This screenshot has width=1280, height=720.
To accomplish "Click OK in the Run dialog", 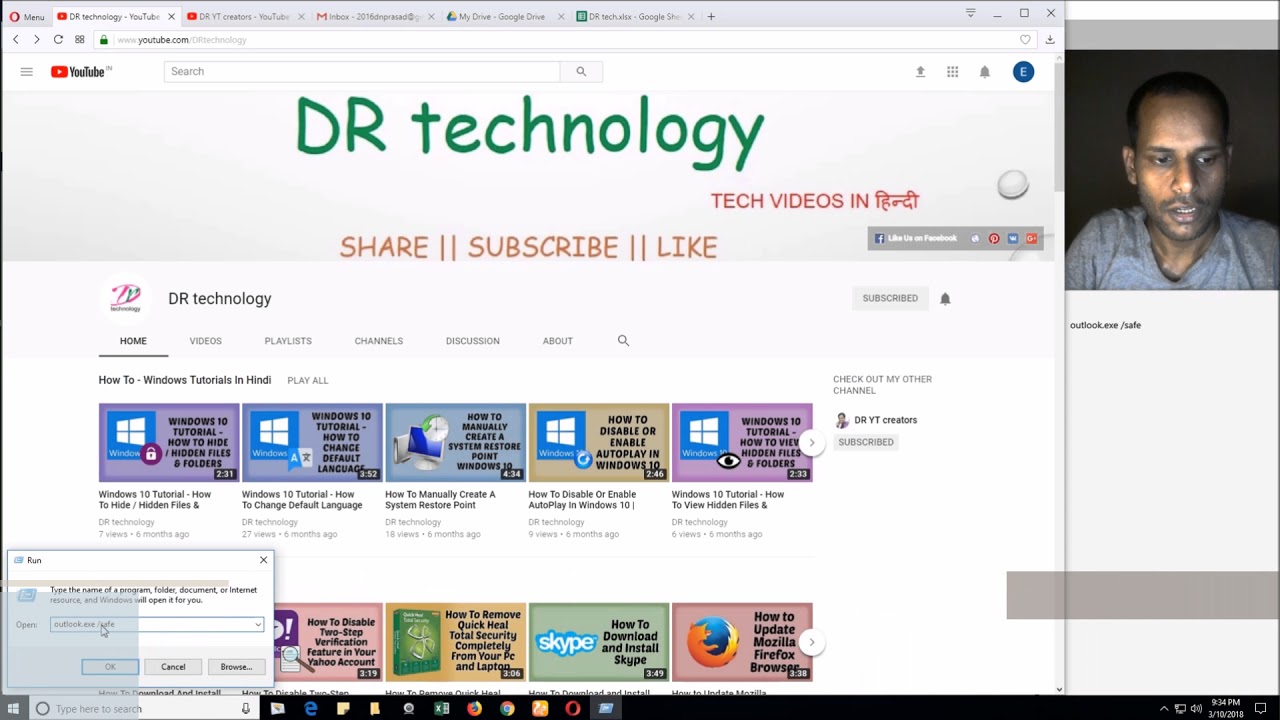I will [110, 667].
